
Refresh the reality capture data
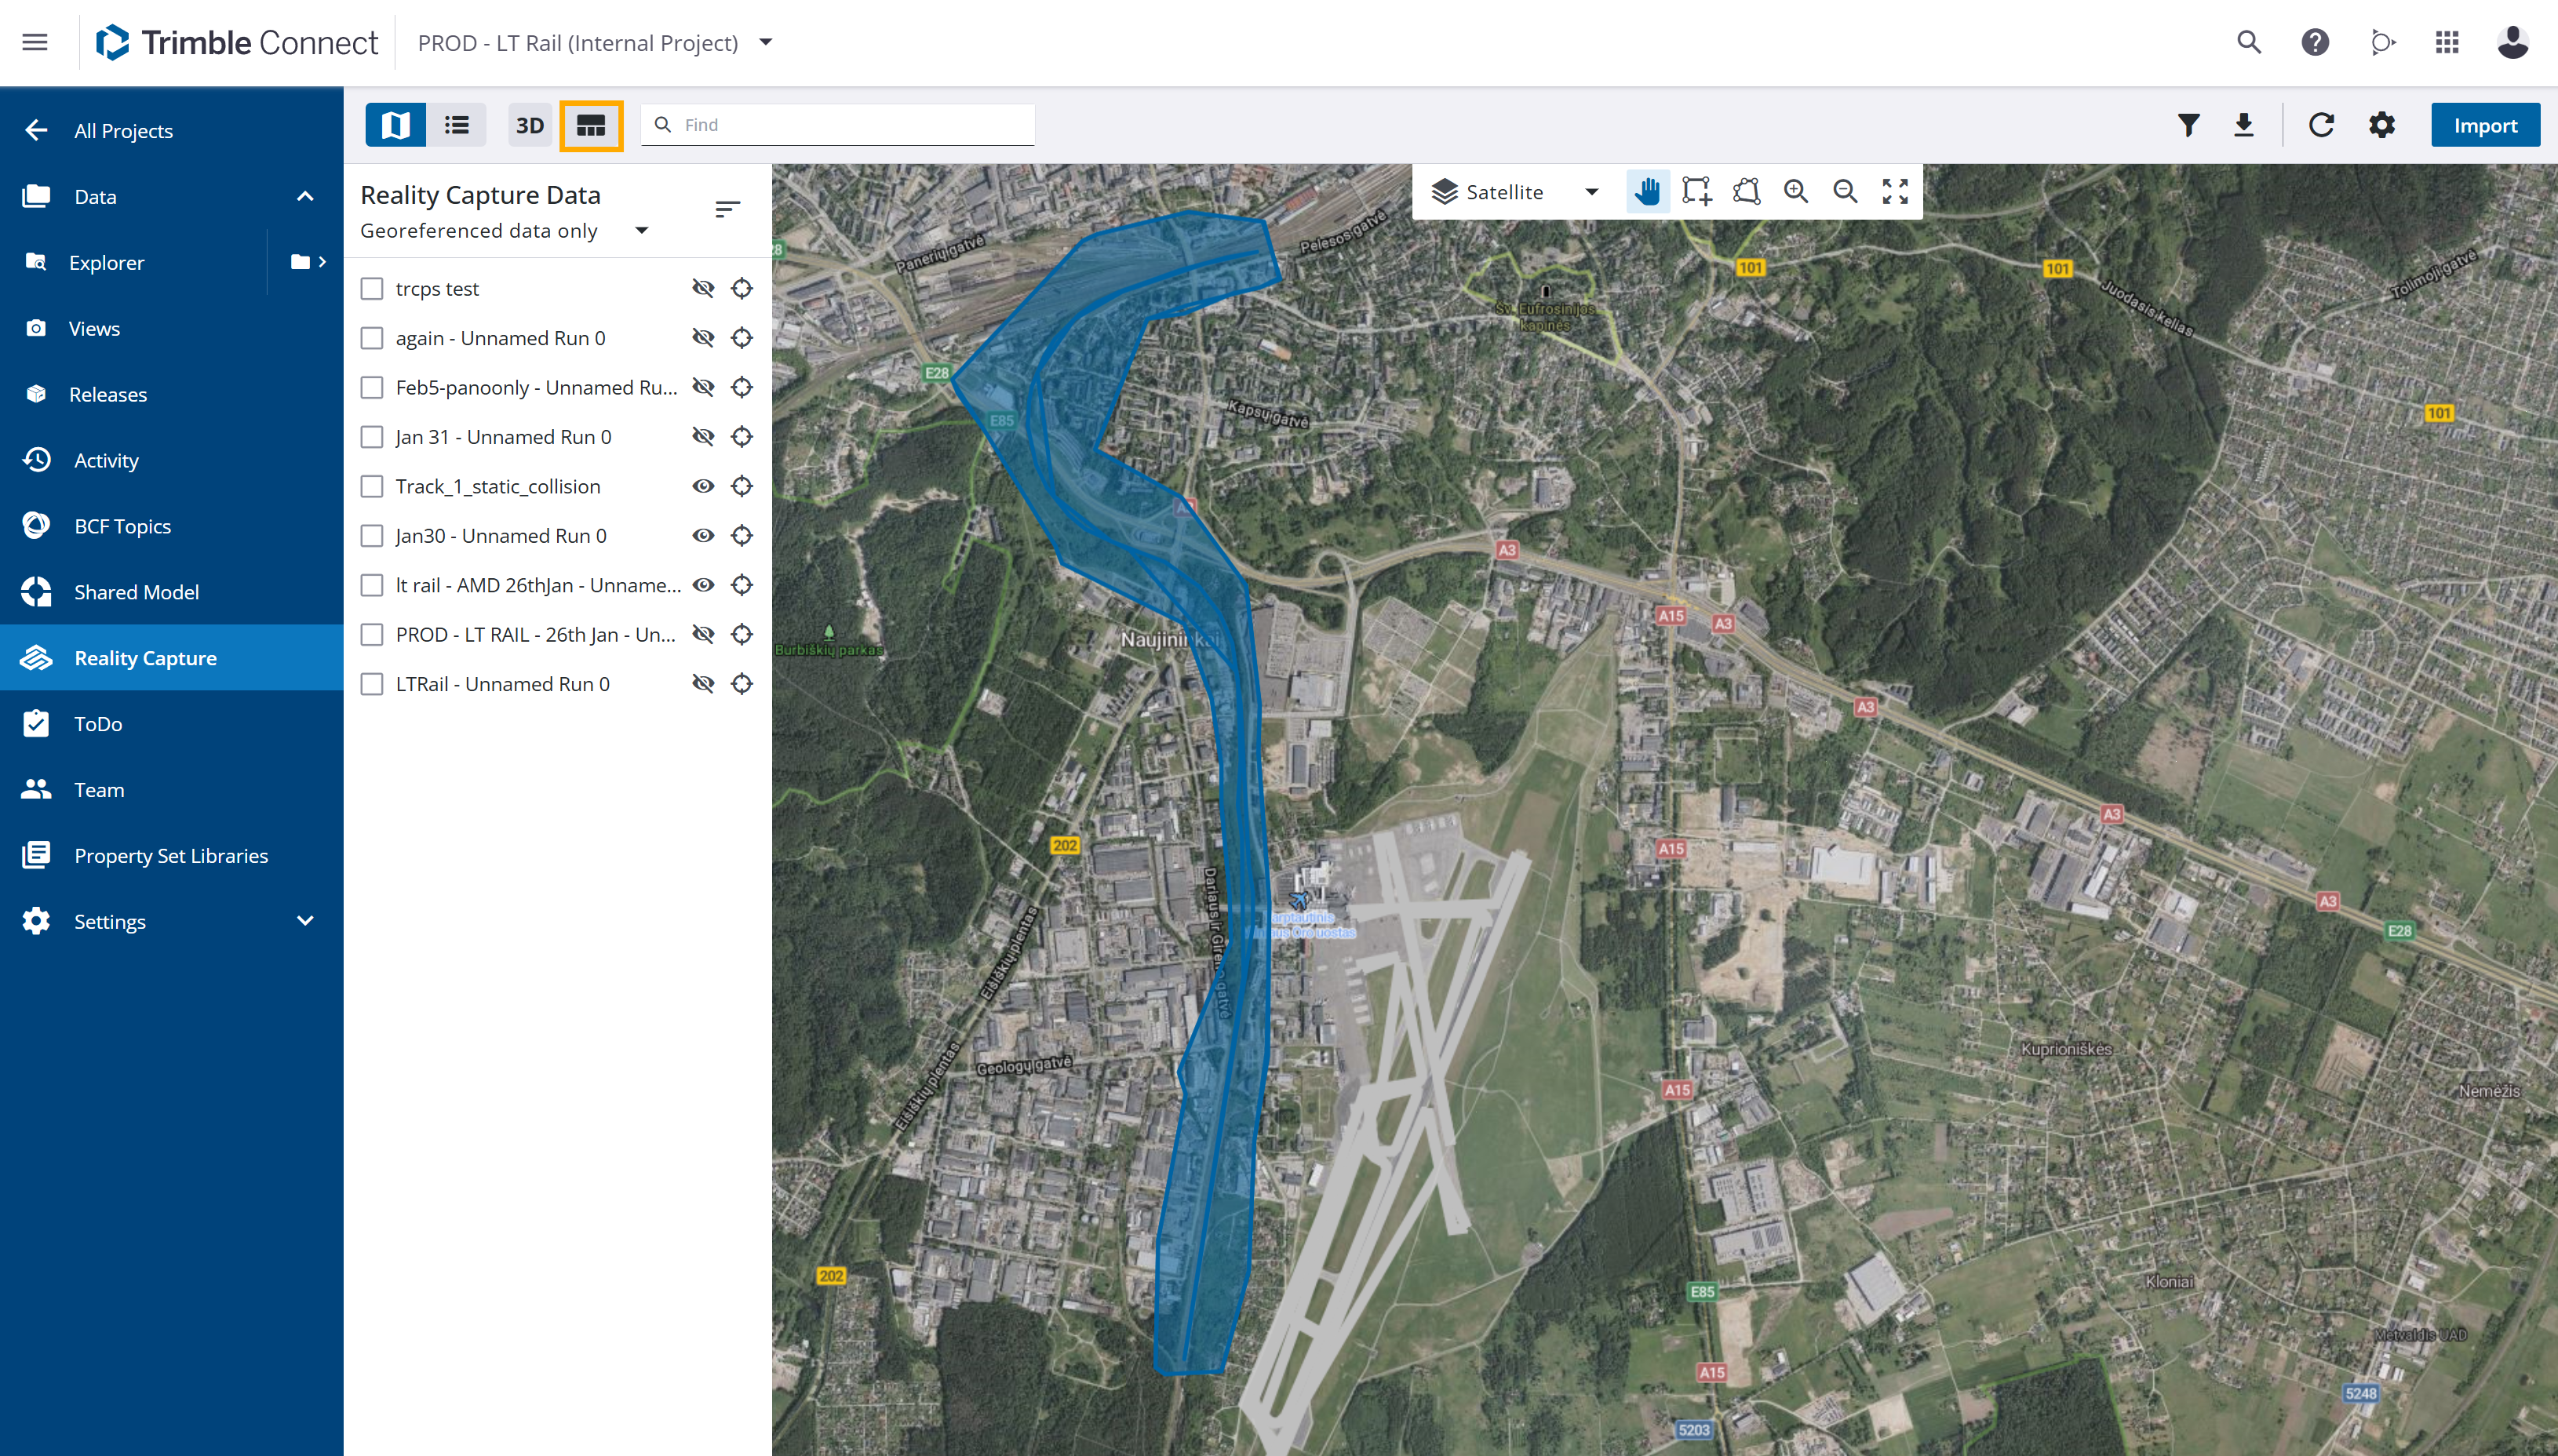[x=2321, y=125]
